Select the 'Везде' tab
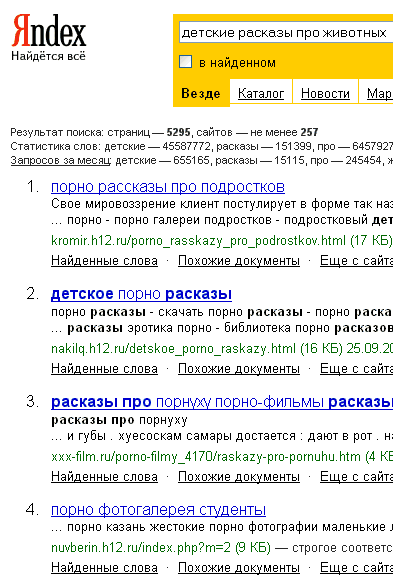 tap(201, 93)
